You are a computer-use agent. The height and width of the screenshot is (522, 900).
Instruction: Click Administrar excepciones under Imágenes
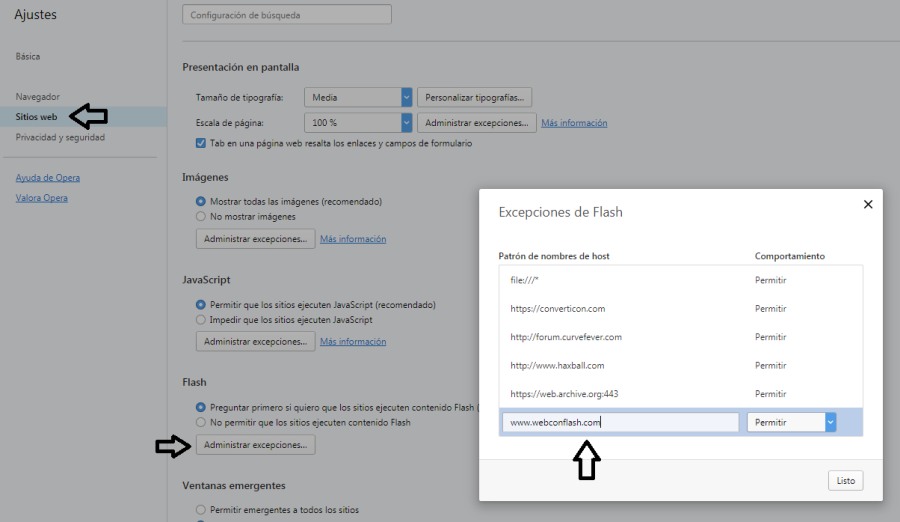[x=255, y=239]
